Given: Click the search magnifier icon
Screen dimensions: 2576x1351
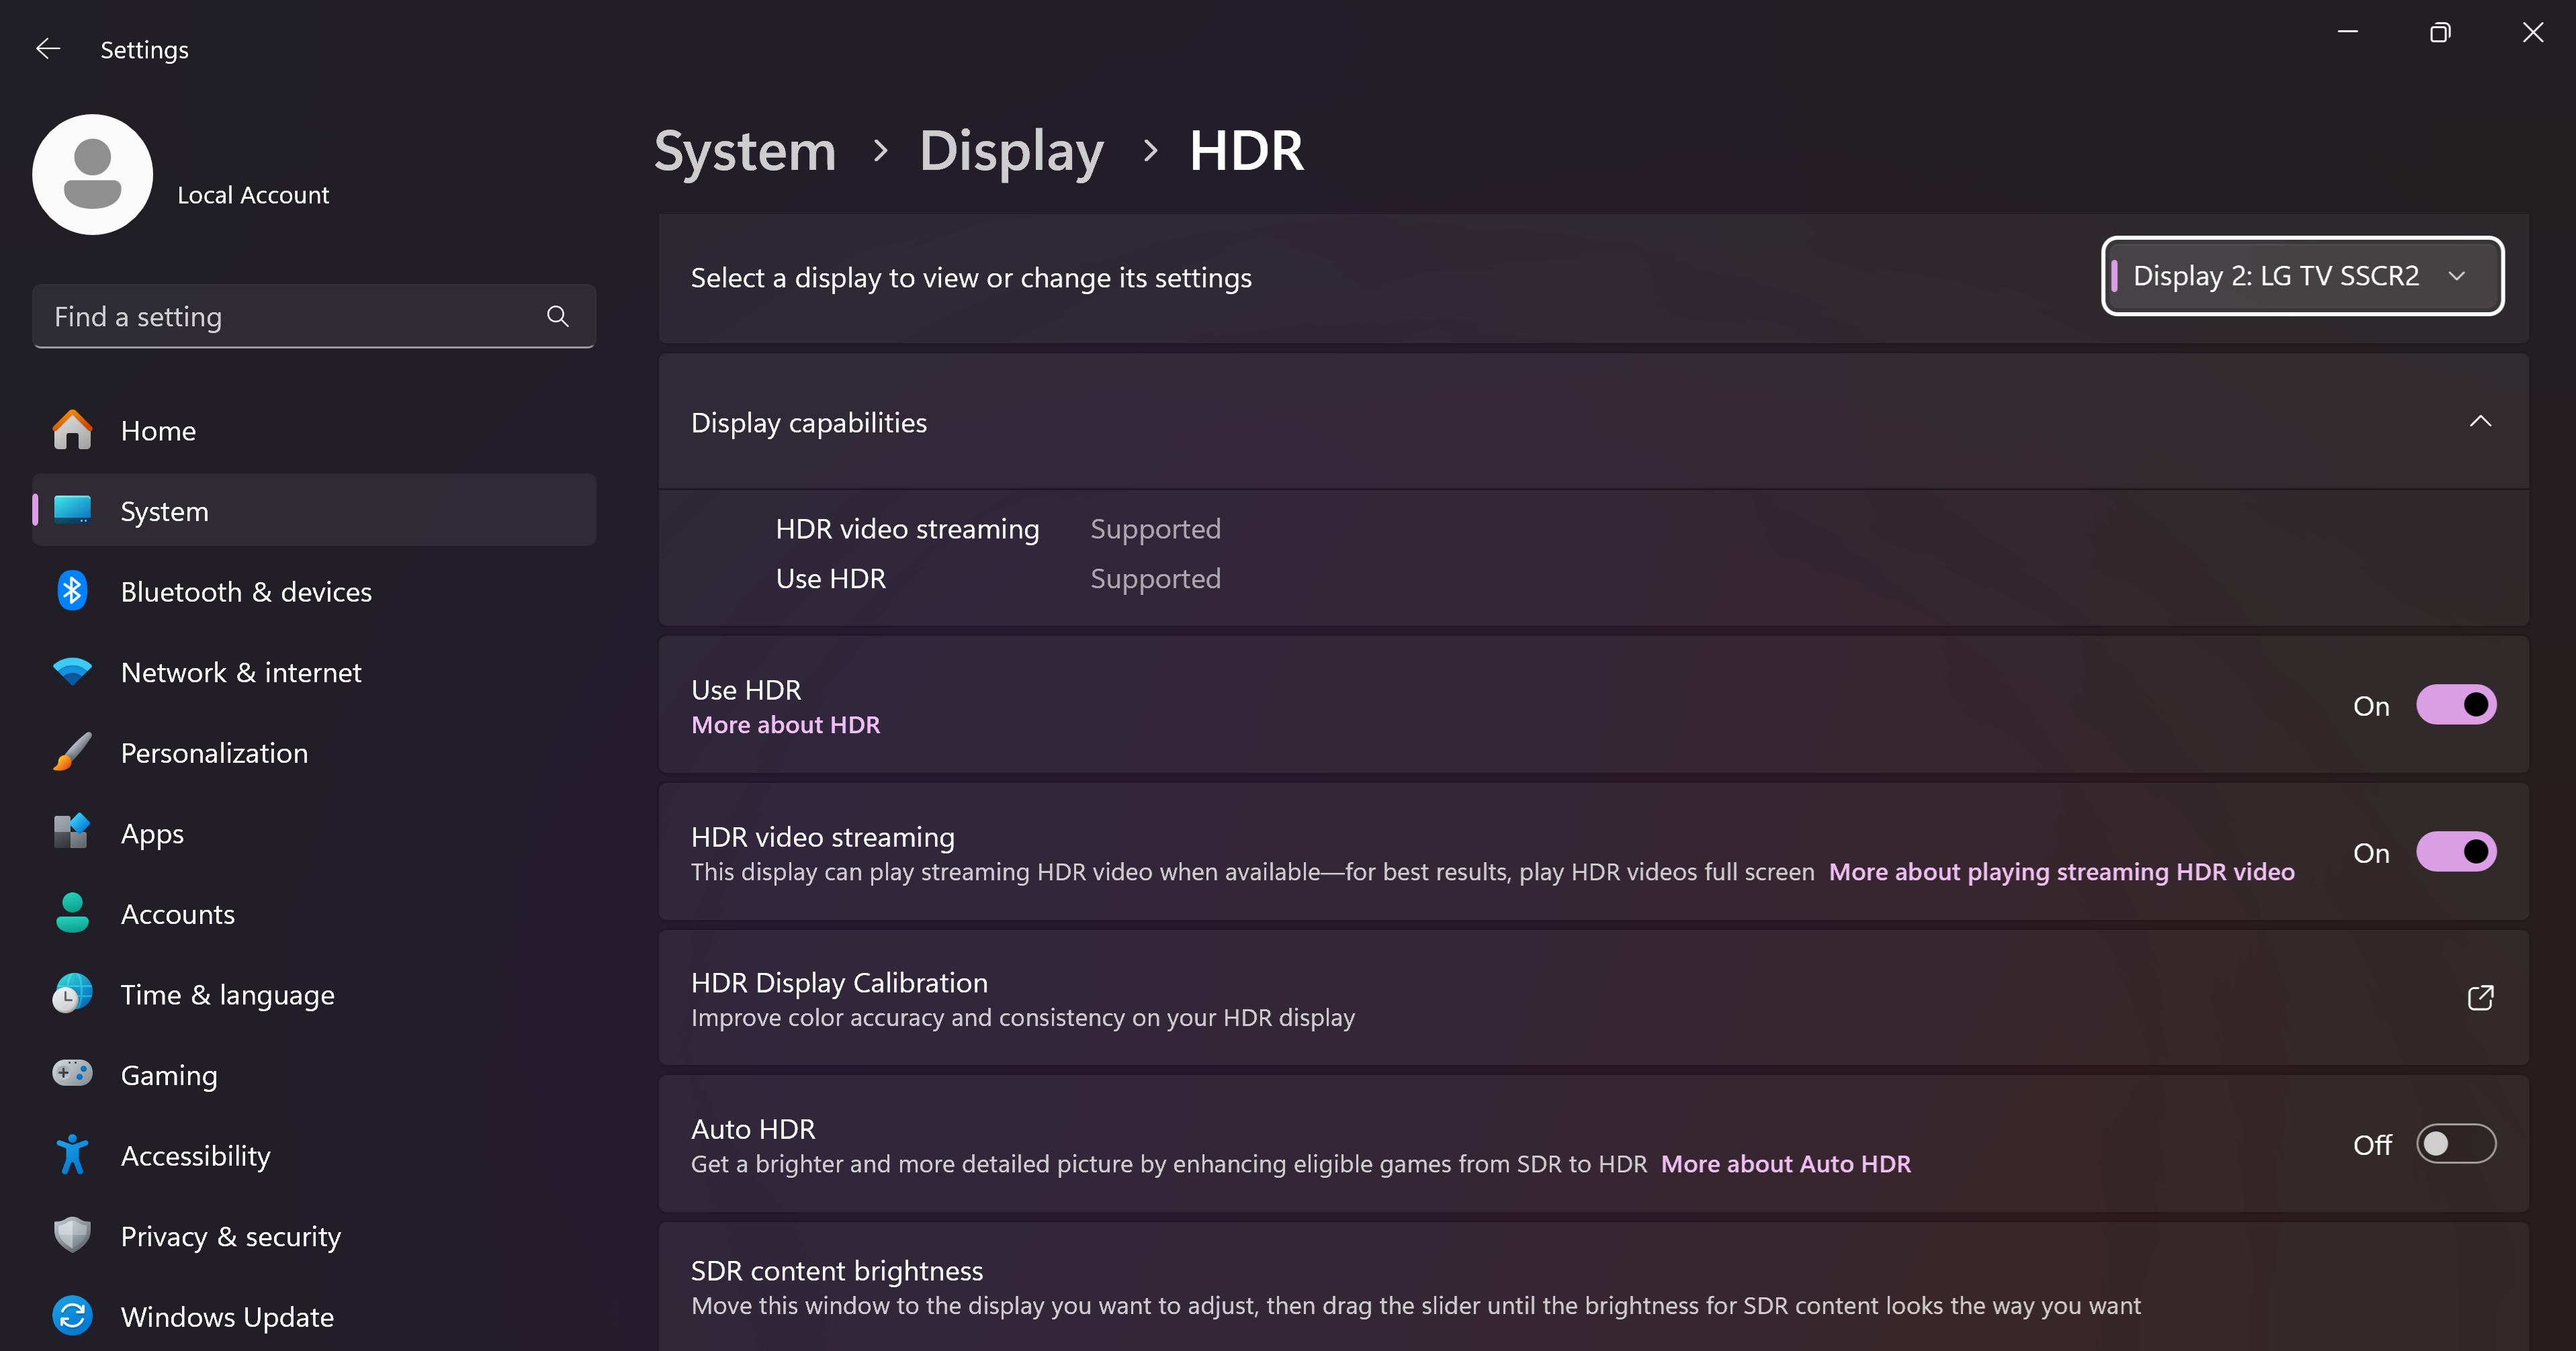Looking at the screenshot, I should [557, 316].
